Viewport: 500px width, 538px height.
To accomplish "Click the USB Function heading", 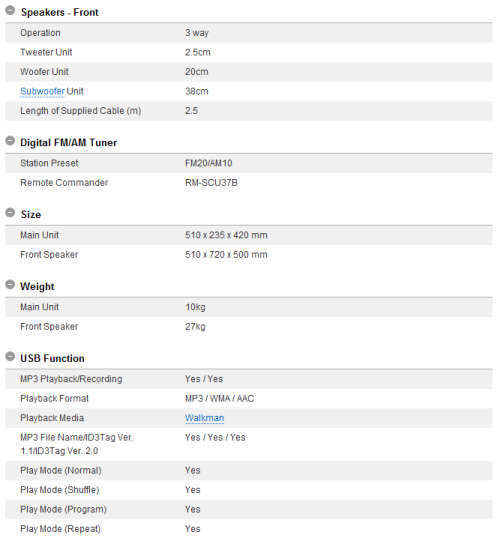I will [x=53, y=358].
